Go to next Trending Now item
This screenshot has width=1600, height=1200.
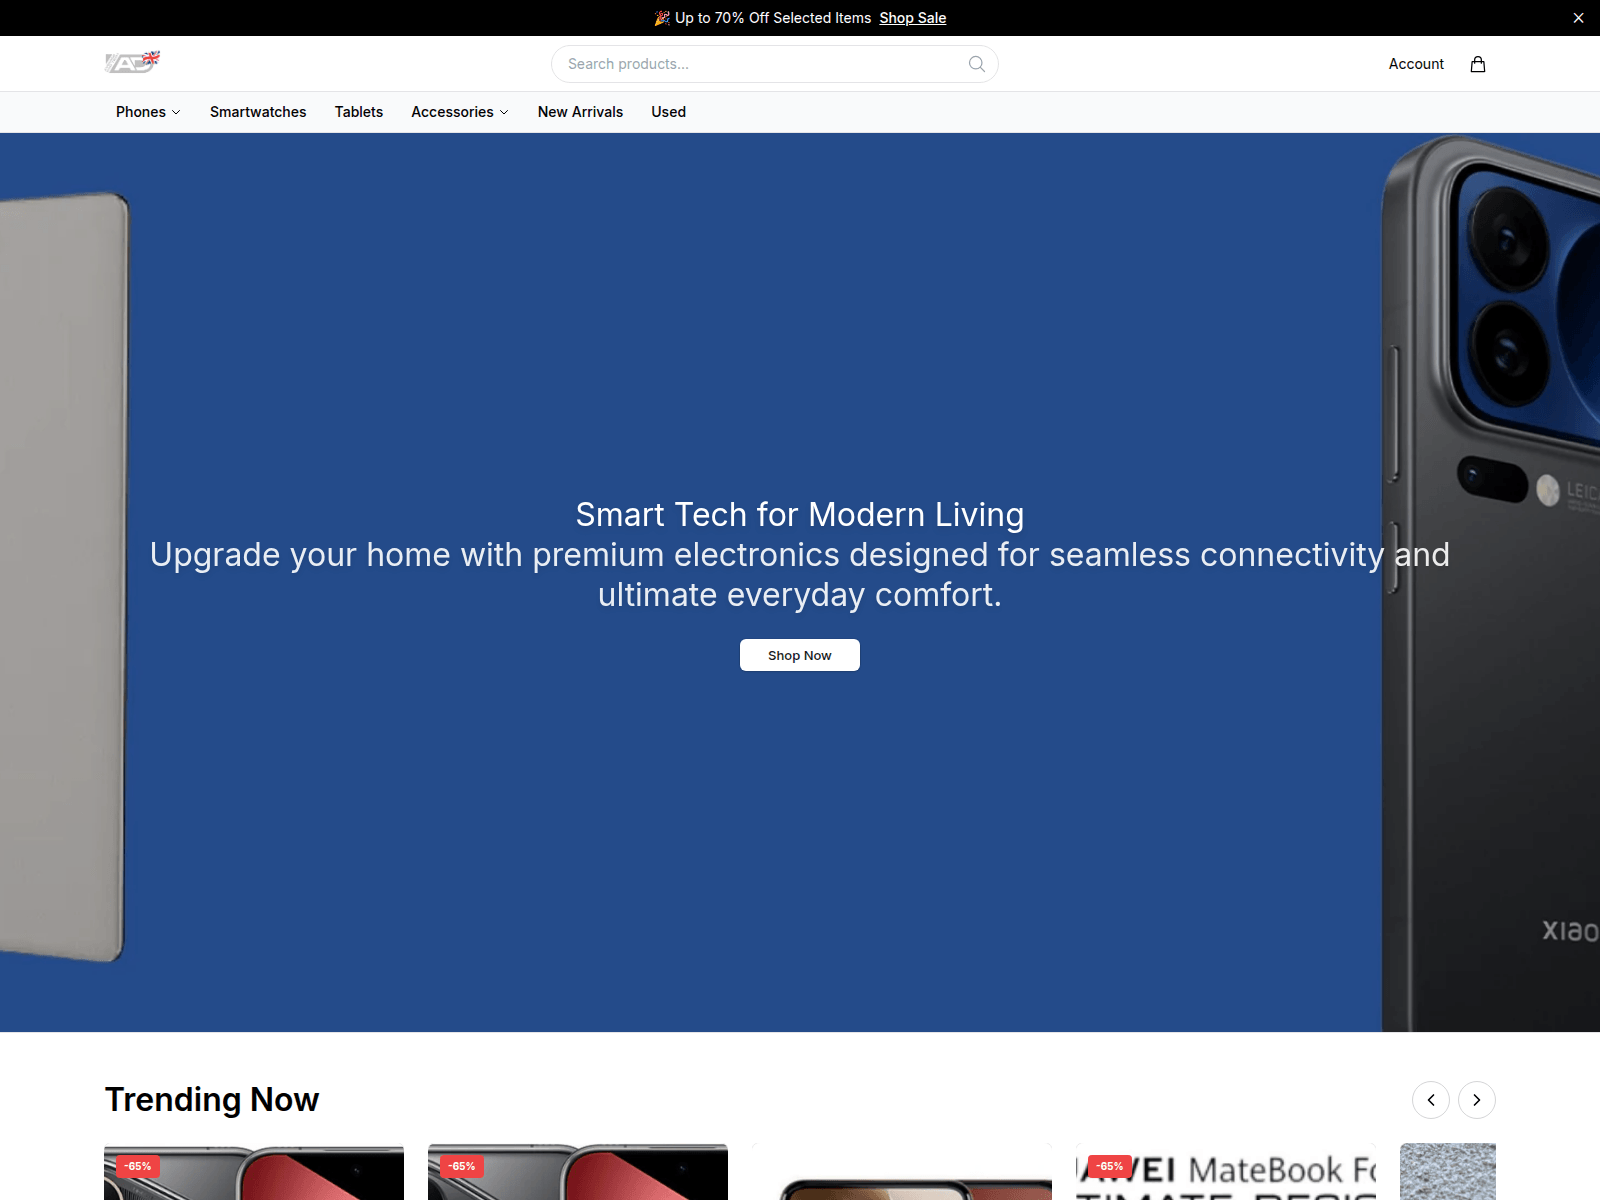pos(1477,1100)
